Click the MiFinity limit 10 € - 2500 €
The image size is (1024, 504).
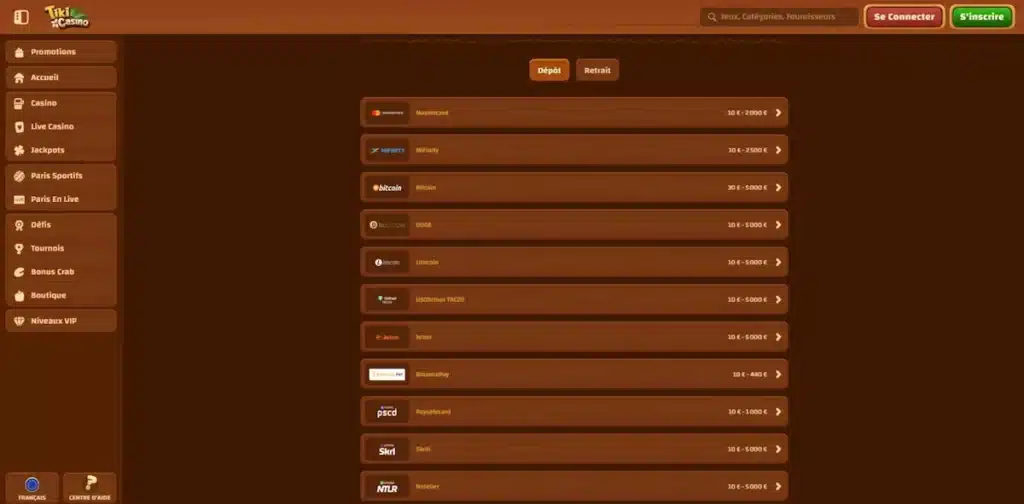pos(748,150)
